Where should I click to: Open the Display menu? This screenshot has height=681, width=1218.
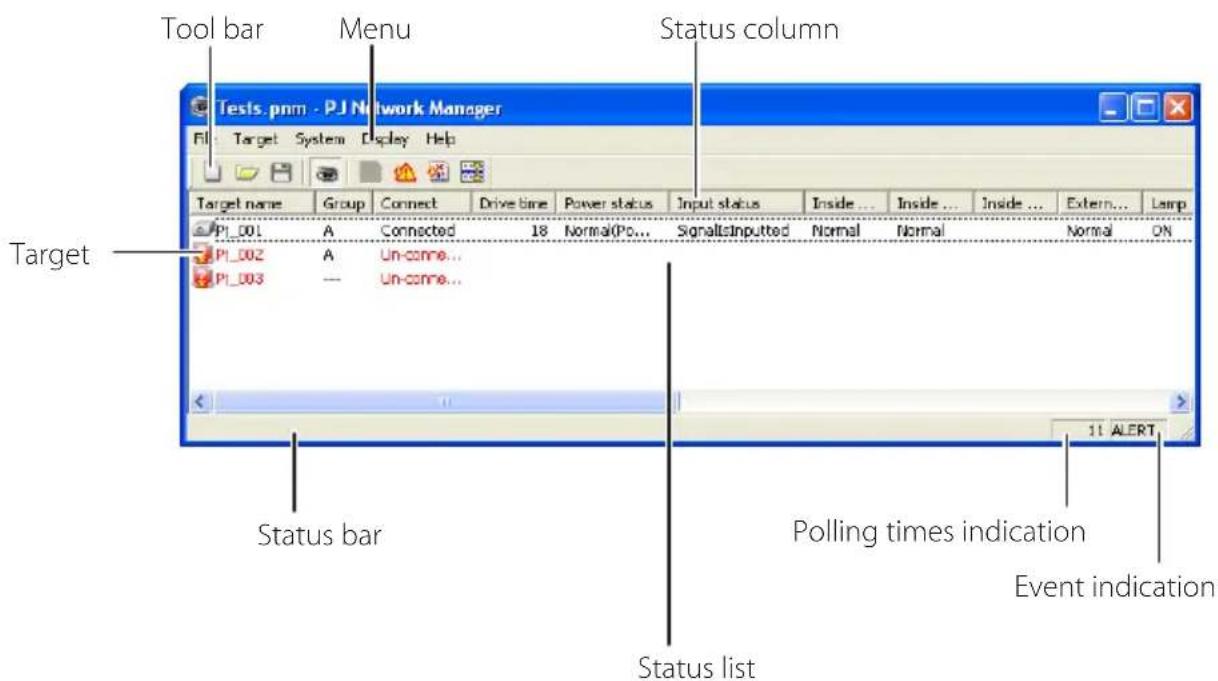(386, 139)
